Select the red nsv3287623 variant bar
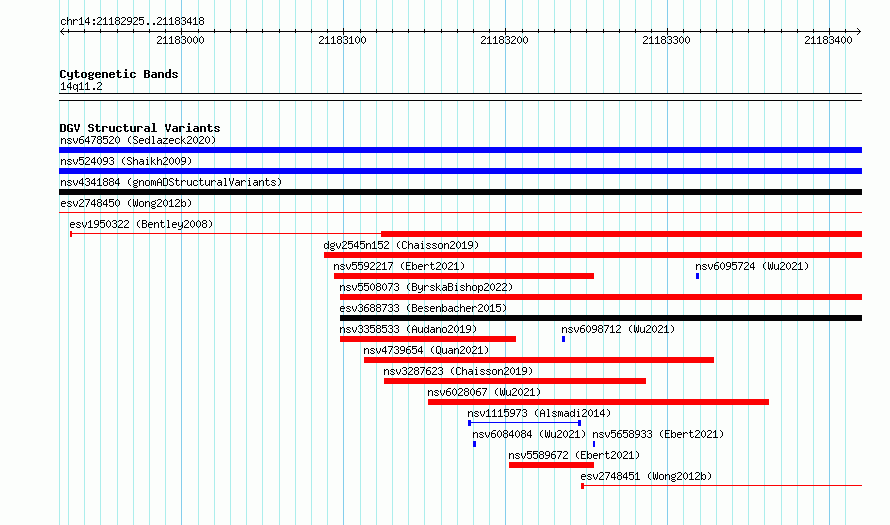 [x=515, y=381]
